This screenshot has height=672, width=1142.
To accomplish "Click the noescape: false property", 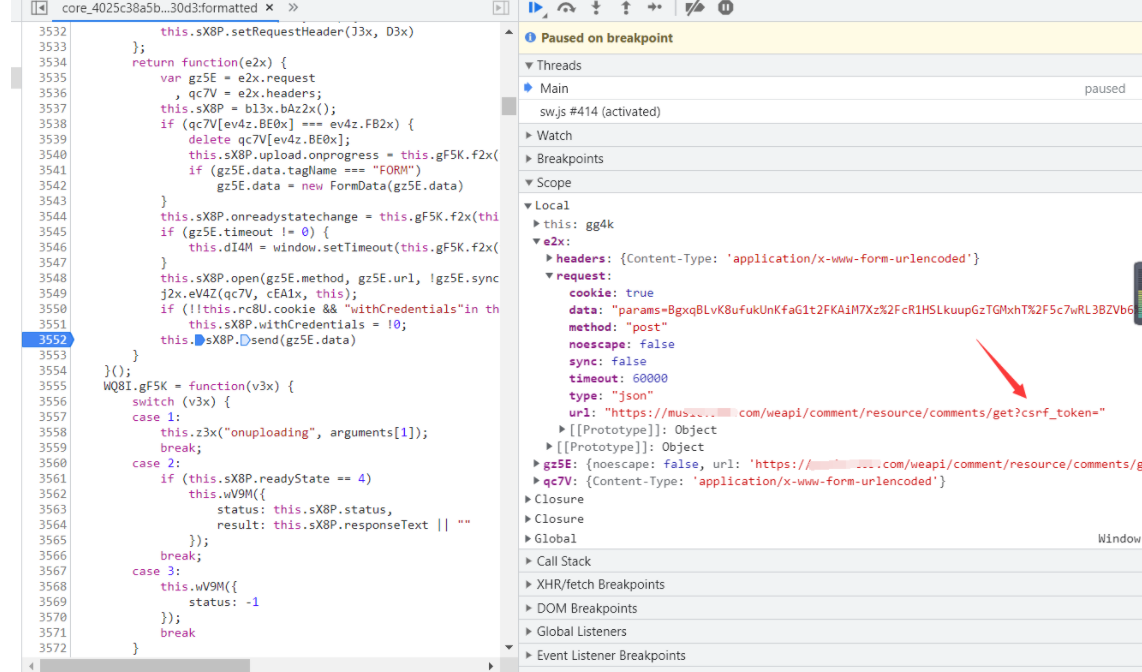I will tap(621, 344).
